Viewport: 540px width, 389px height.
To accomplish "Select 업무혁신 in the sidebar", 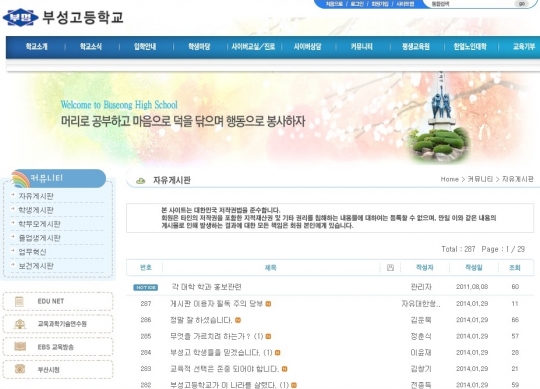I will click(32, 252).
